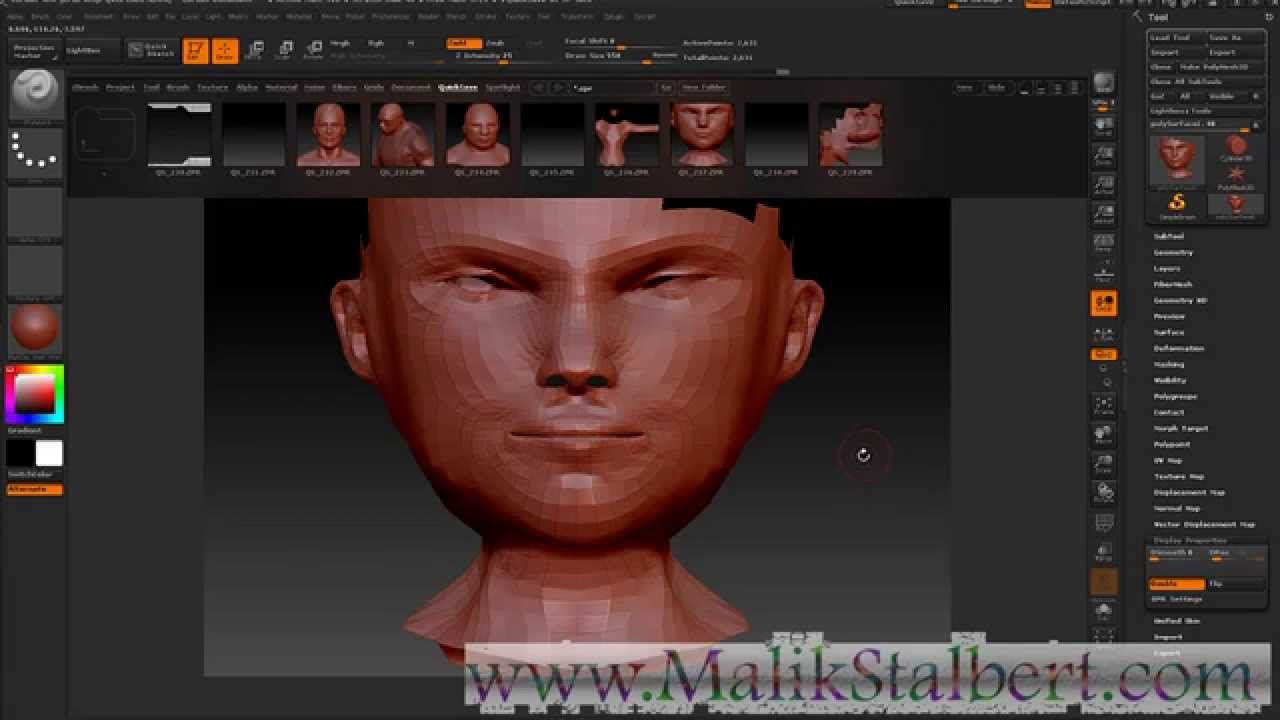
Task: Expand the Morph Target section
Action: point(1181,429)
